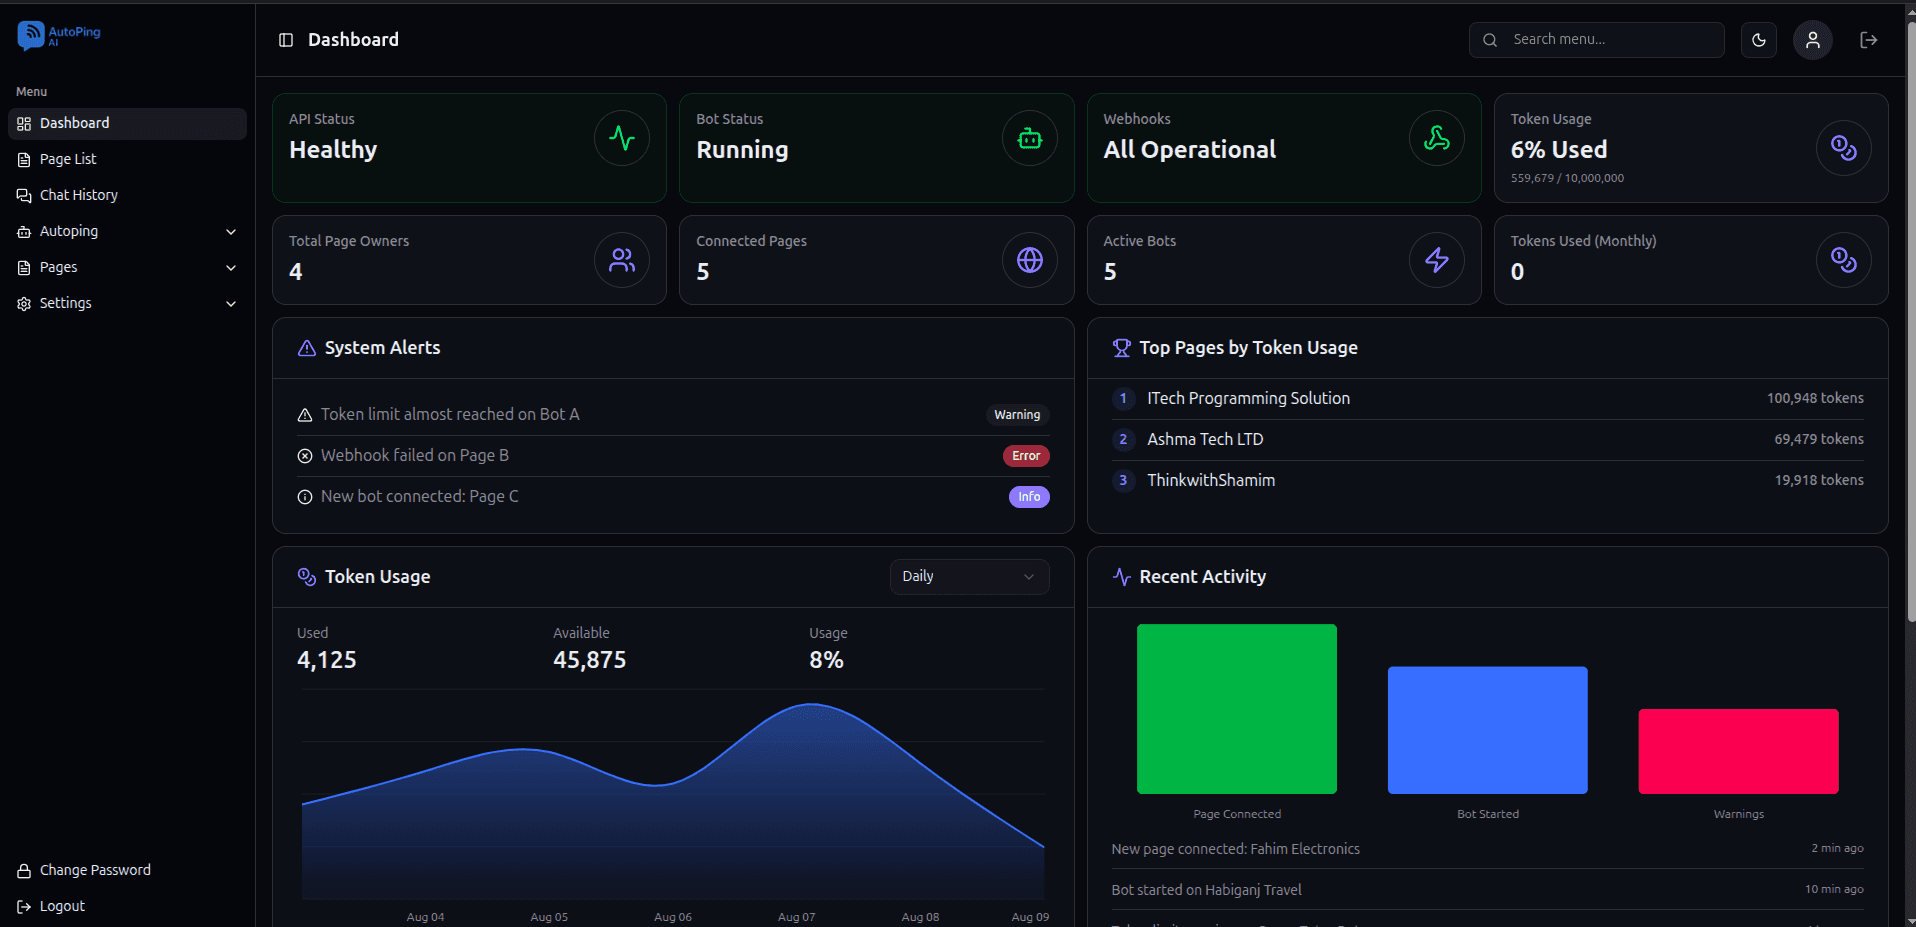Viewport: 1916px width, 927px height.
Task: Click the Connected Pages globe icon
Action: tap(1030, 260)
